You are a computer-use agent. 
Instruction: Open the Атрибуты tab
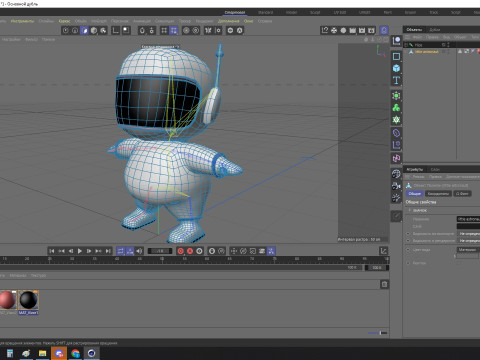(x=414, y=169)
